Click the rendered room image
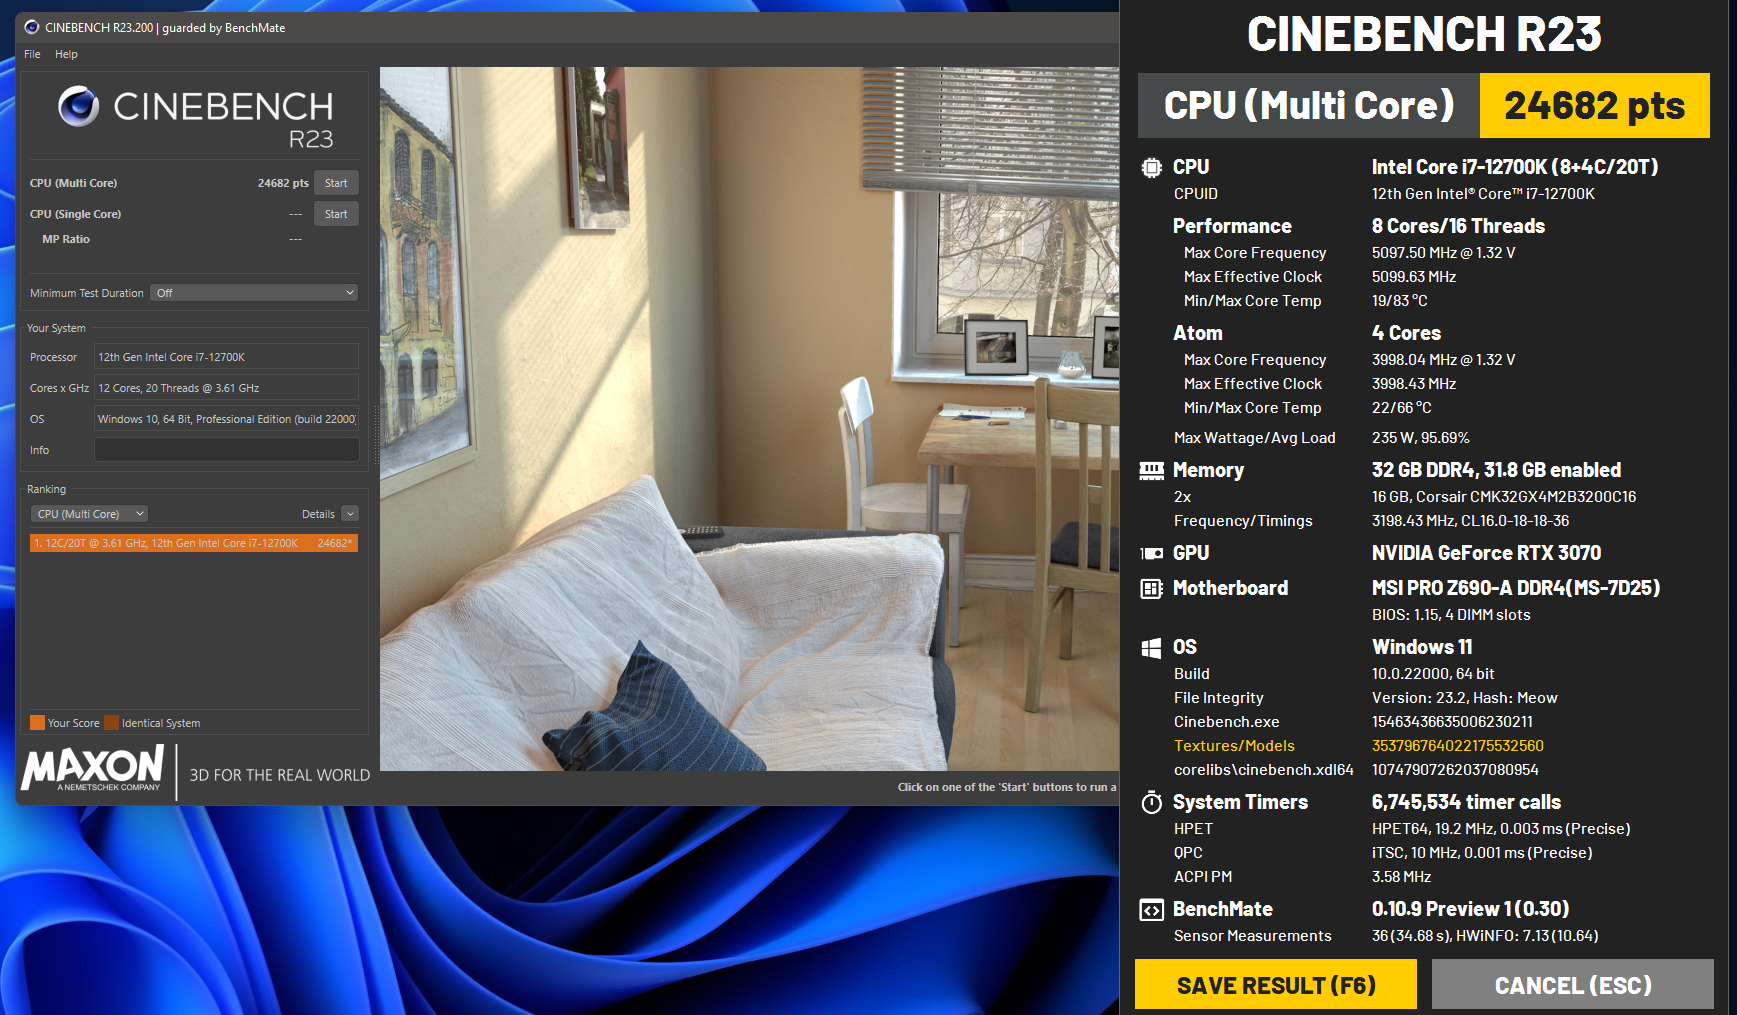The height and width of the screenshot is (1015, 1737). click(749, 419)
